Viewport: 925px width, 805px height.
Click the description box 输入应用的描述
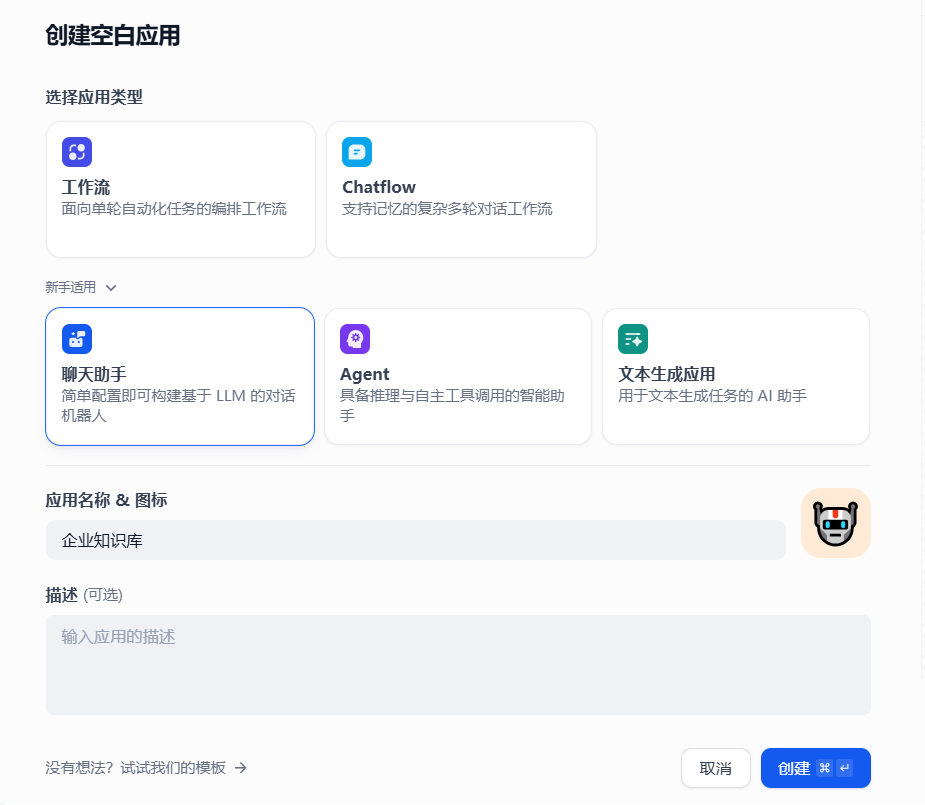[x=458, y=665]
